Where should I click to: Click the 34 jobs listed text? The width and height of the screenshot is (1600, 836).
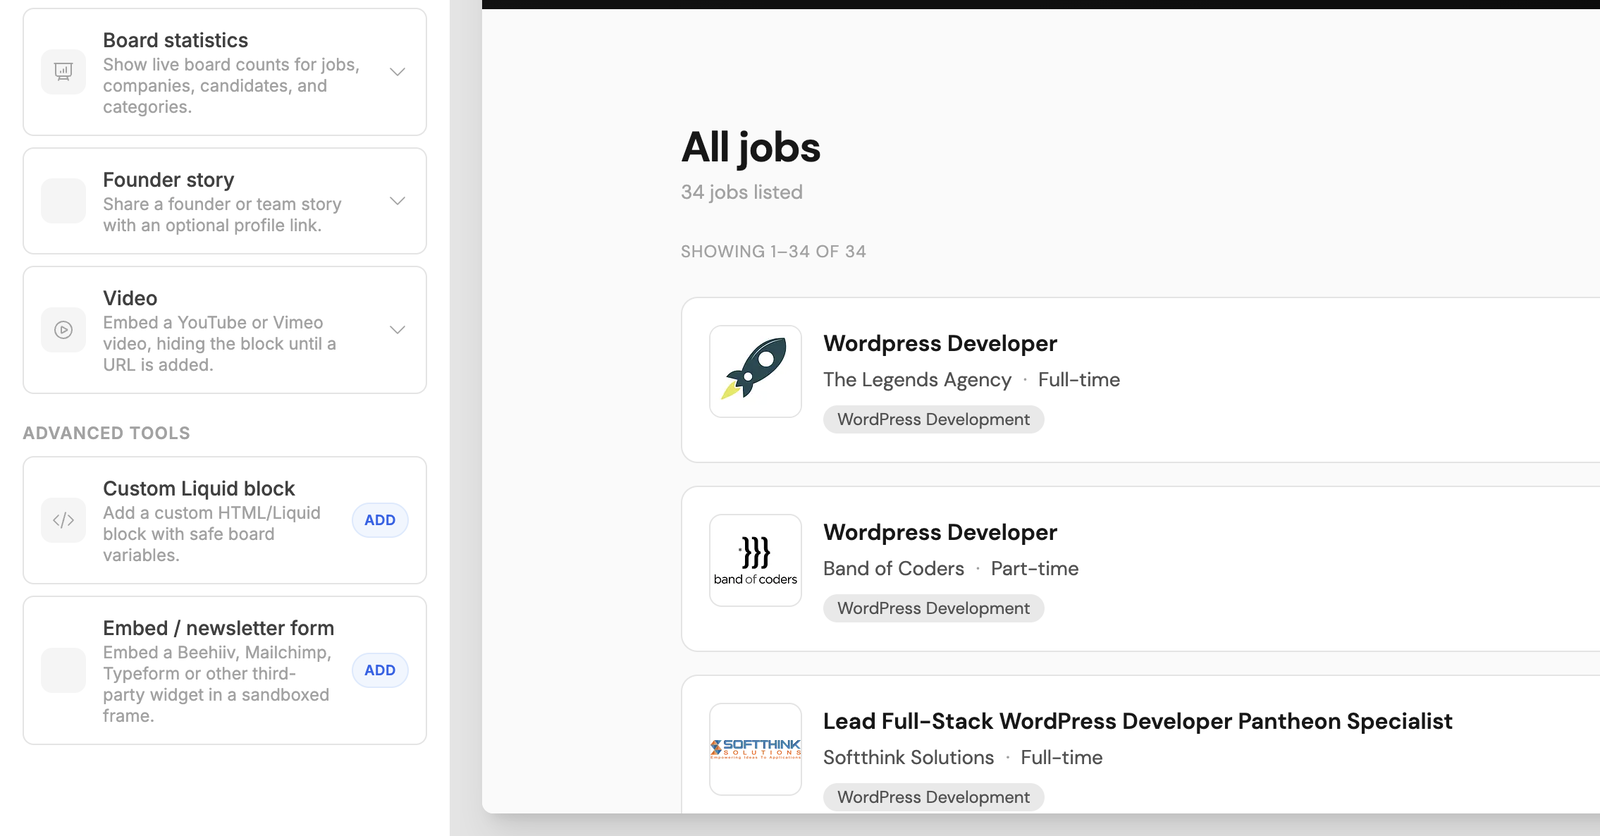(742, 192)
